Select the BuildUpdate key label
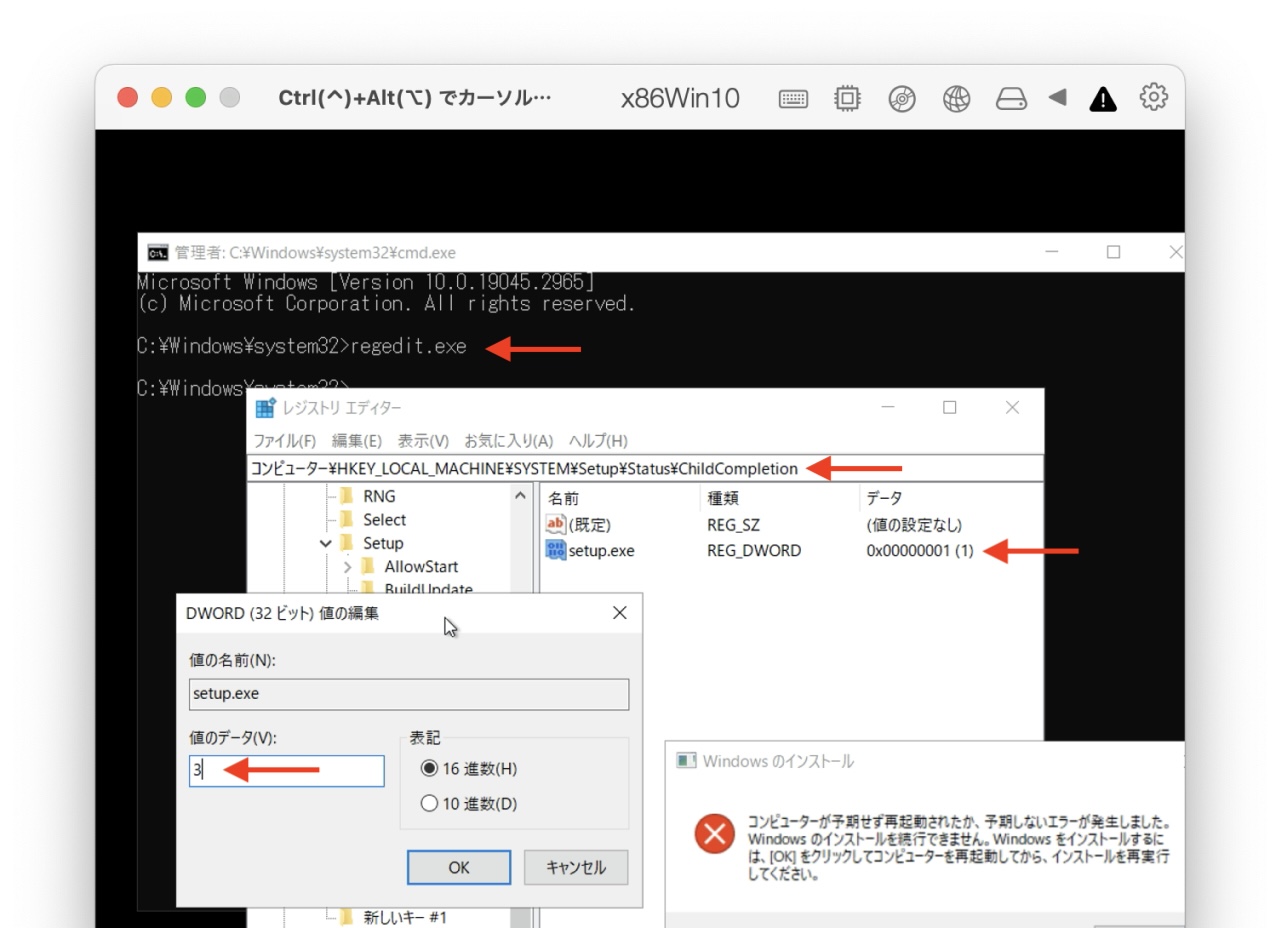This screenshot has width=1280, height=928. (428, 589)
